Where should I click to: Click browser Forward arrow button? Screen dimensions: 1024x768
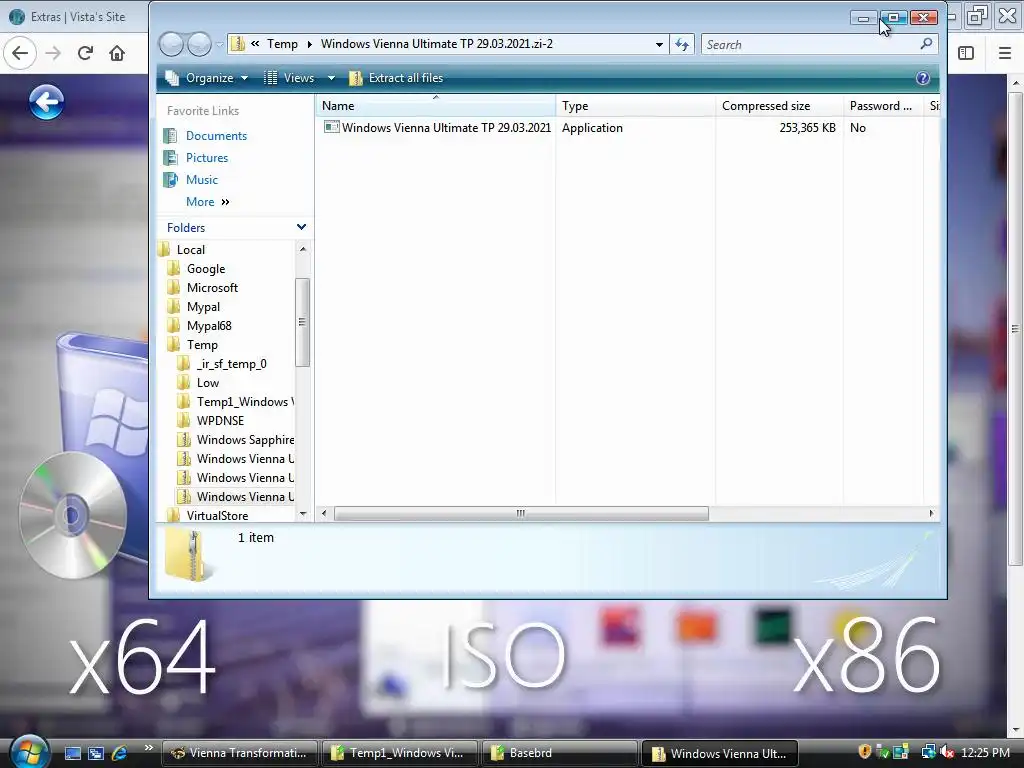[53, 53]
